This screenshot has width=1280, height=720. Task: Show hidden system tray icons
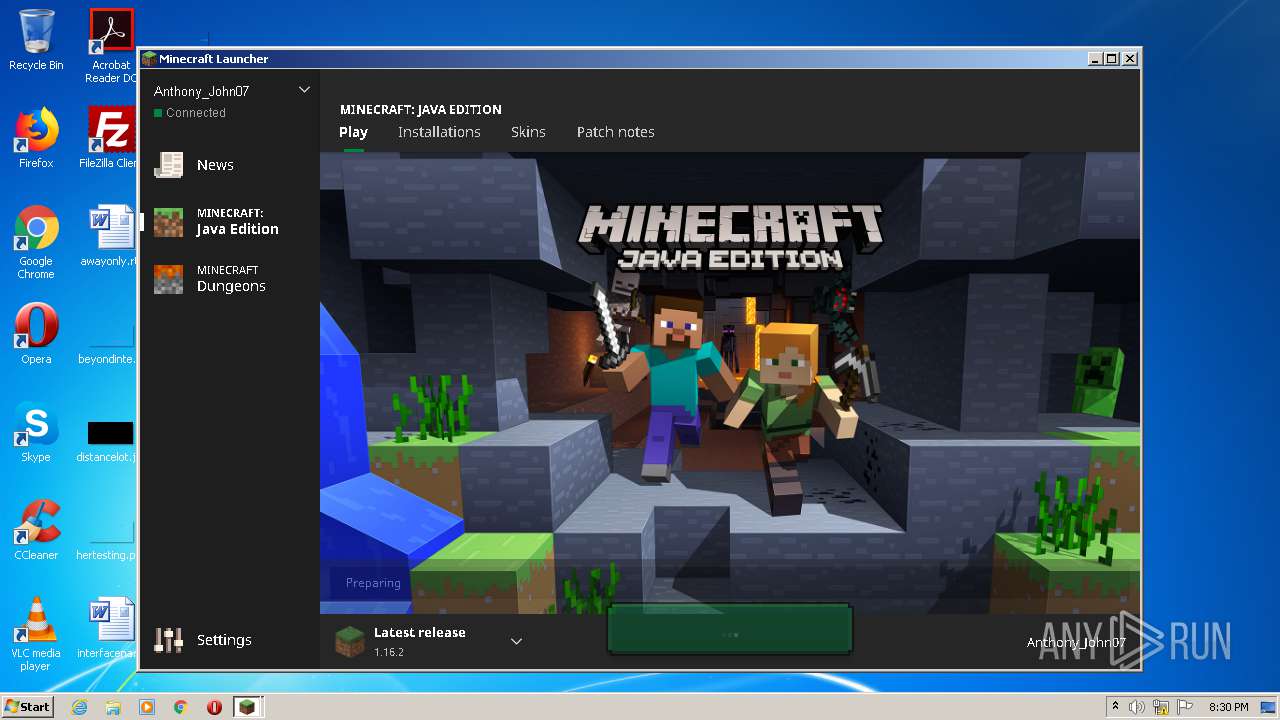click(x=1115, y=707)
